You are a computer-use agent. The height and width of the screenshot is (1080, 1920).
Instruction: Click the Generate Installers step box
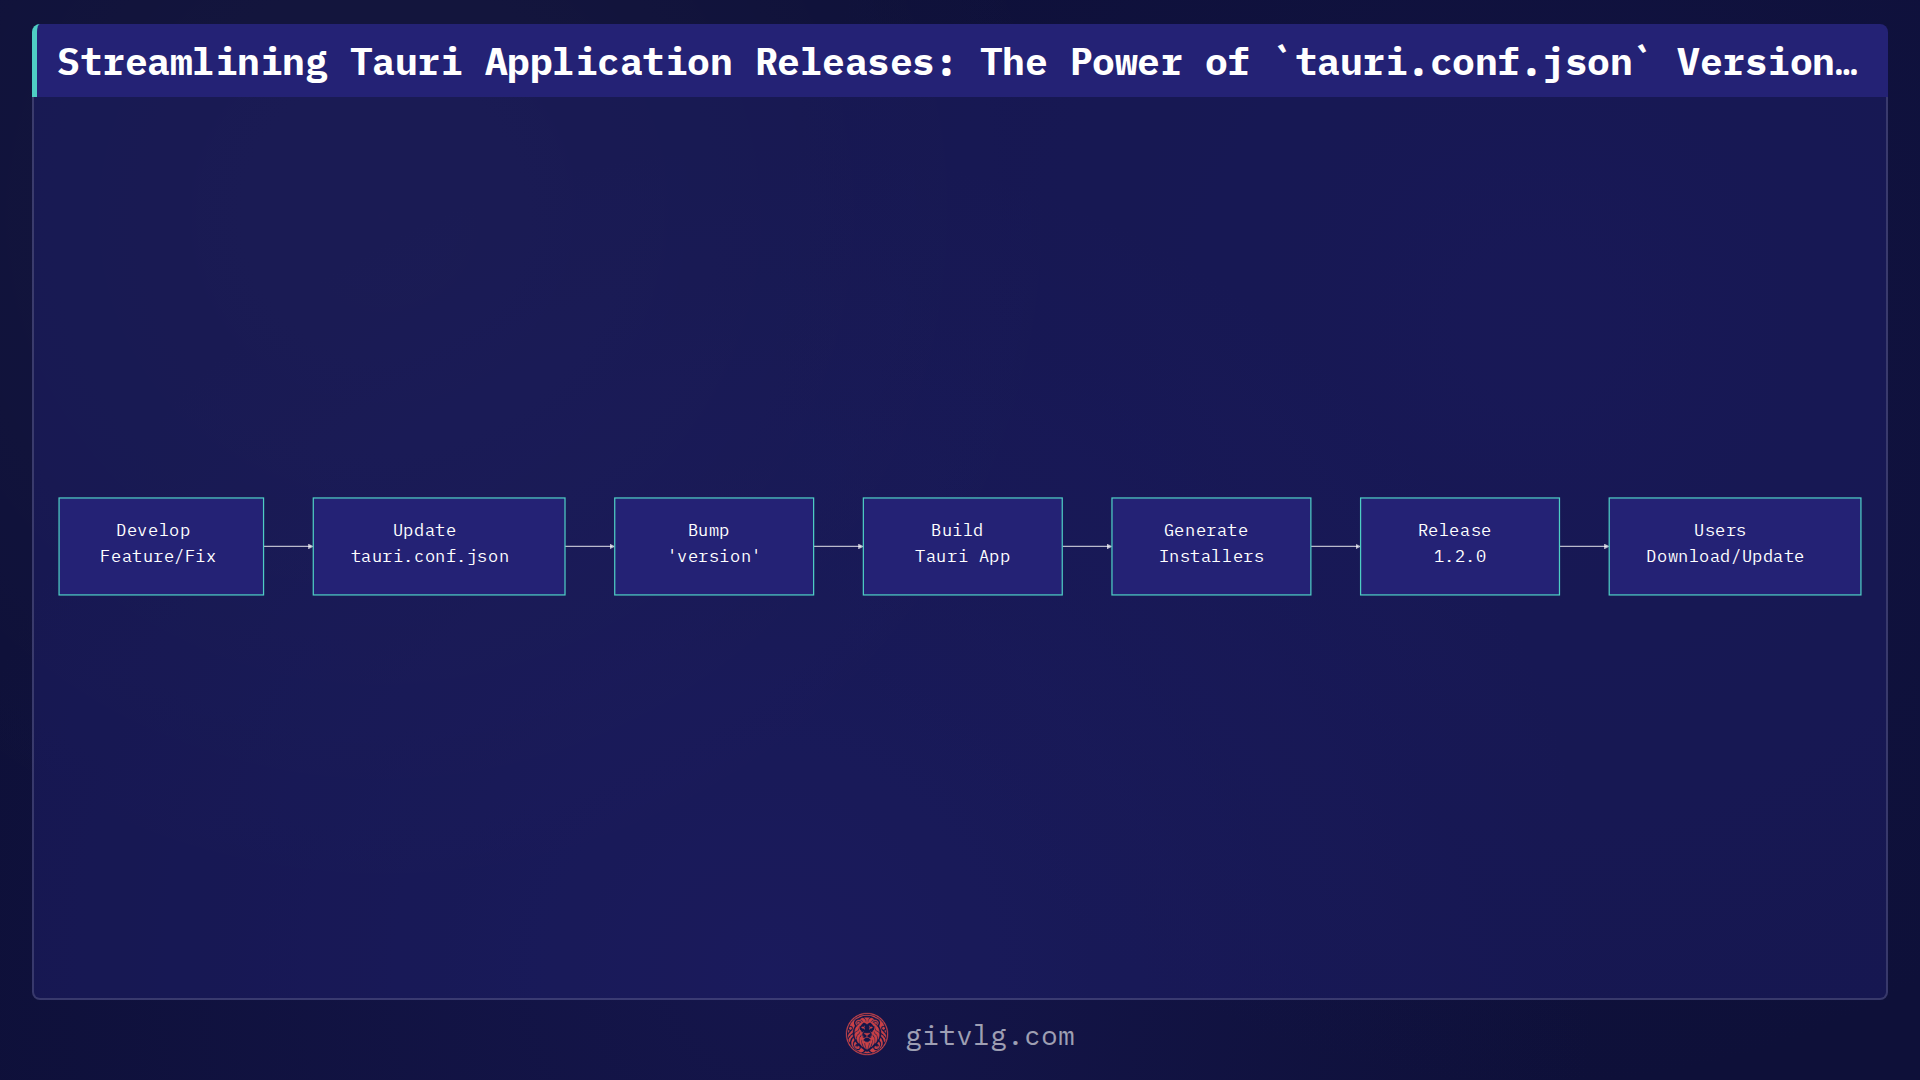(x=1211, y=546)
